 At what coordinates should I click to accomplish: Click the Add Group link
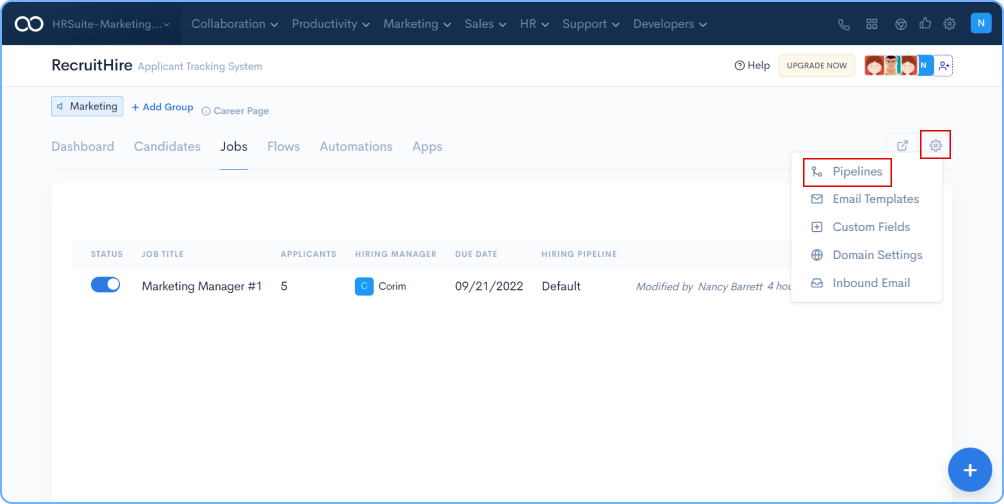162,107
